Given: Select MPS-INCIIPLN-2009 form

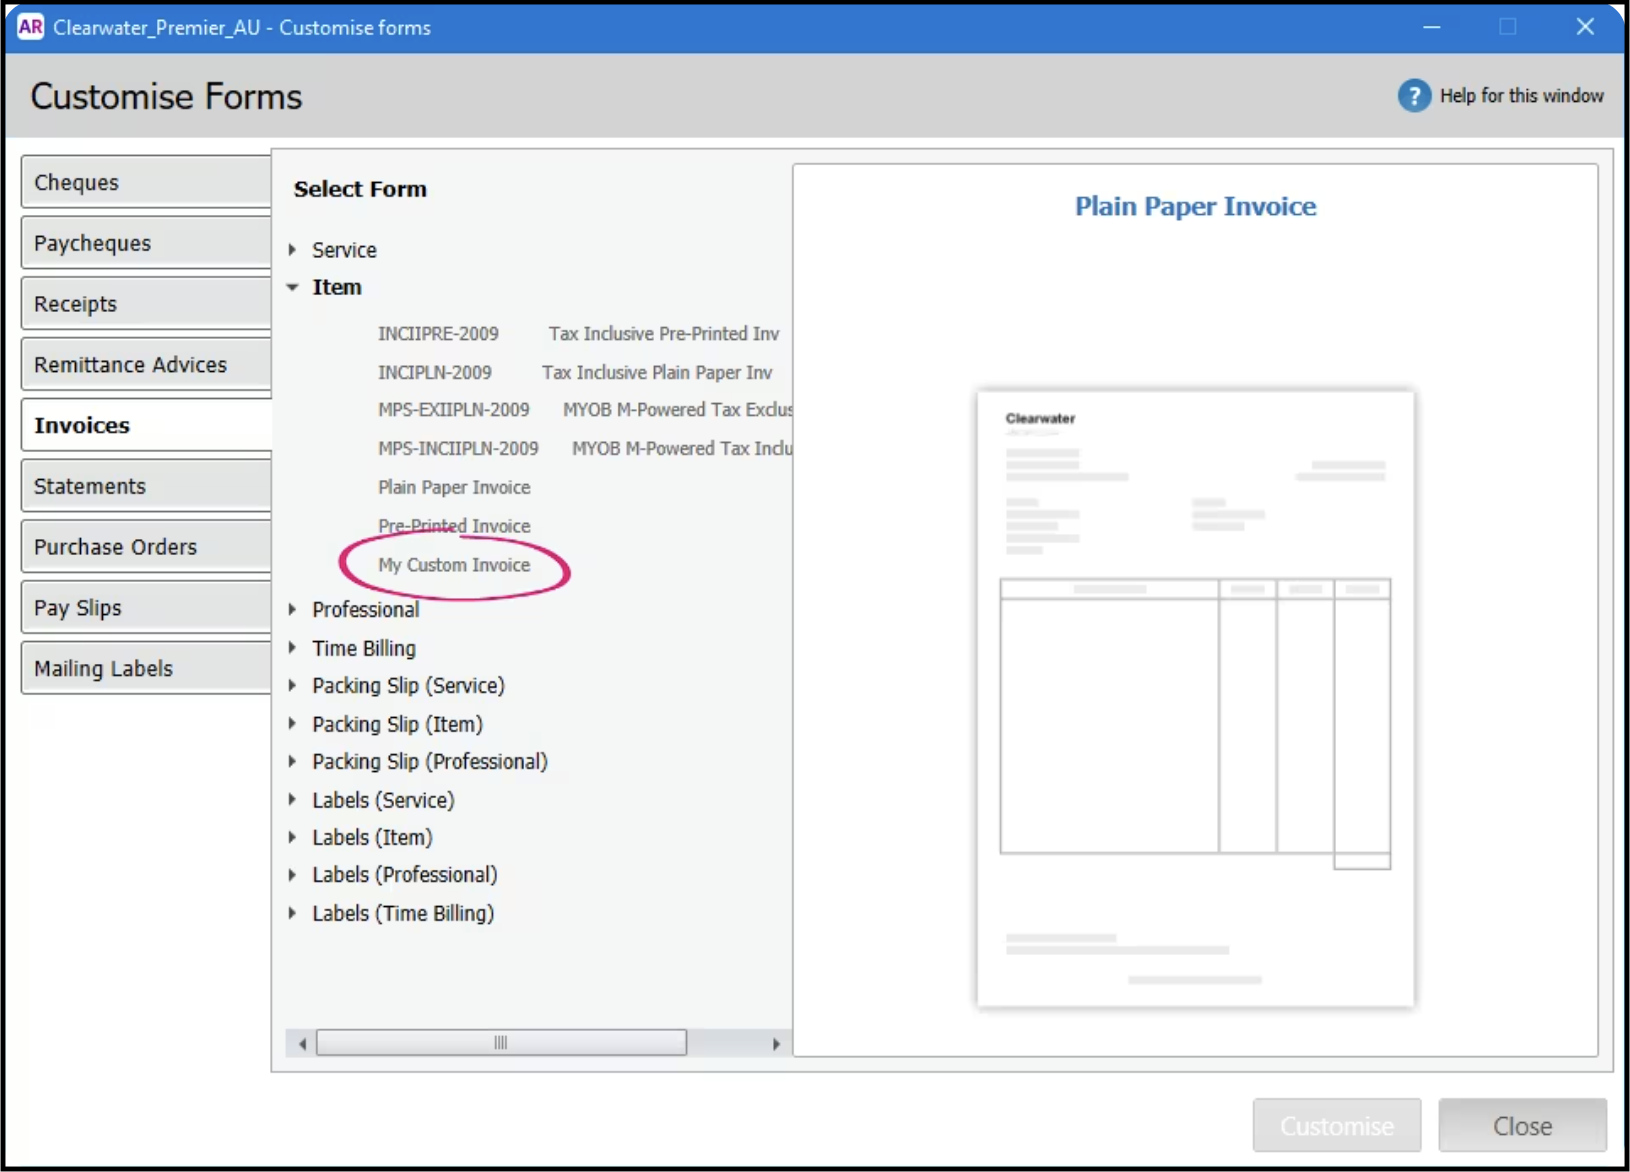Looking at the screenshot, I should pos(458,449).
